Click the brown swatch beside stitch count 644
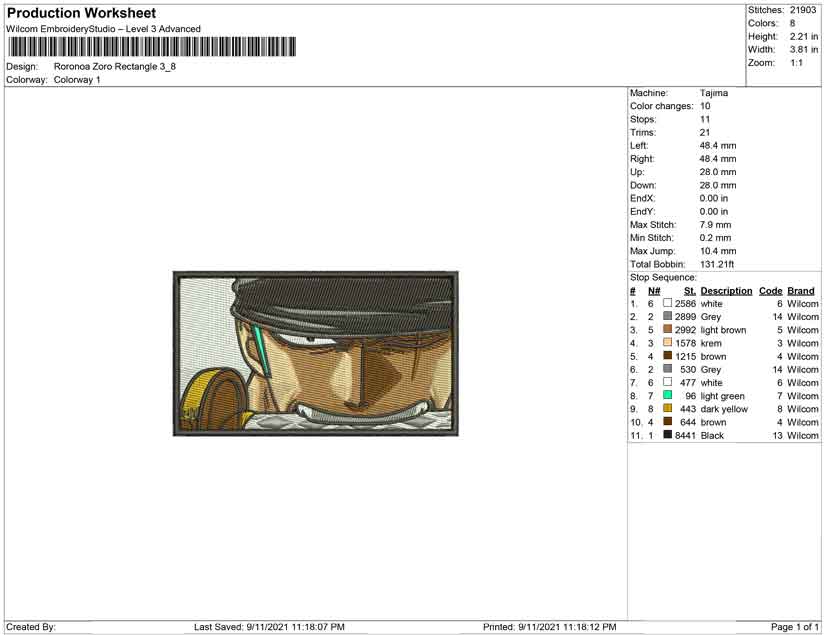 pos(667,421)
